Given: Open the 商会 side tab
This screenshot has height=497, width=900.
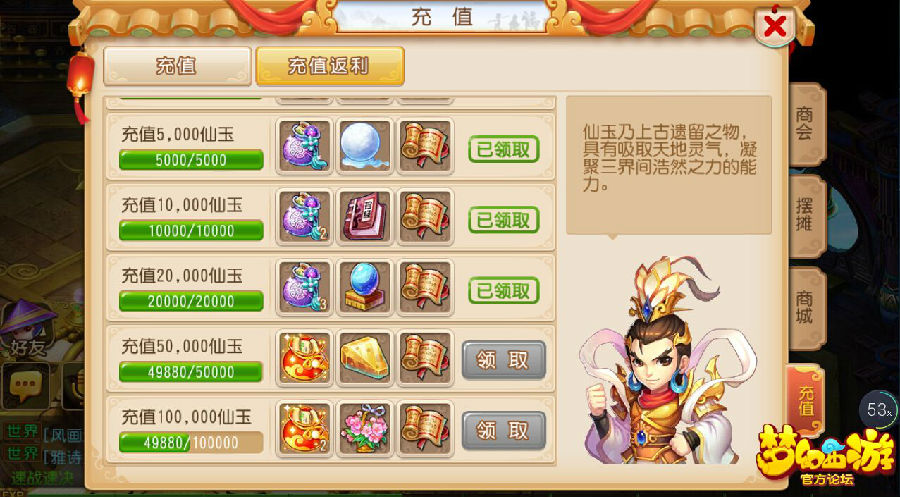Looking at the screenshot, I should (806, 125).
